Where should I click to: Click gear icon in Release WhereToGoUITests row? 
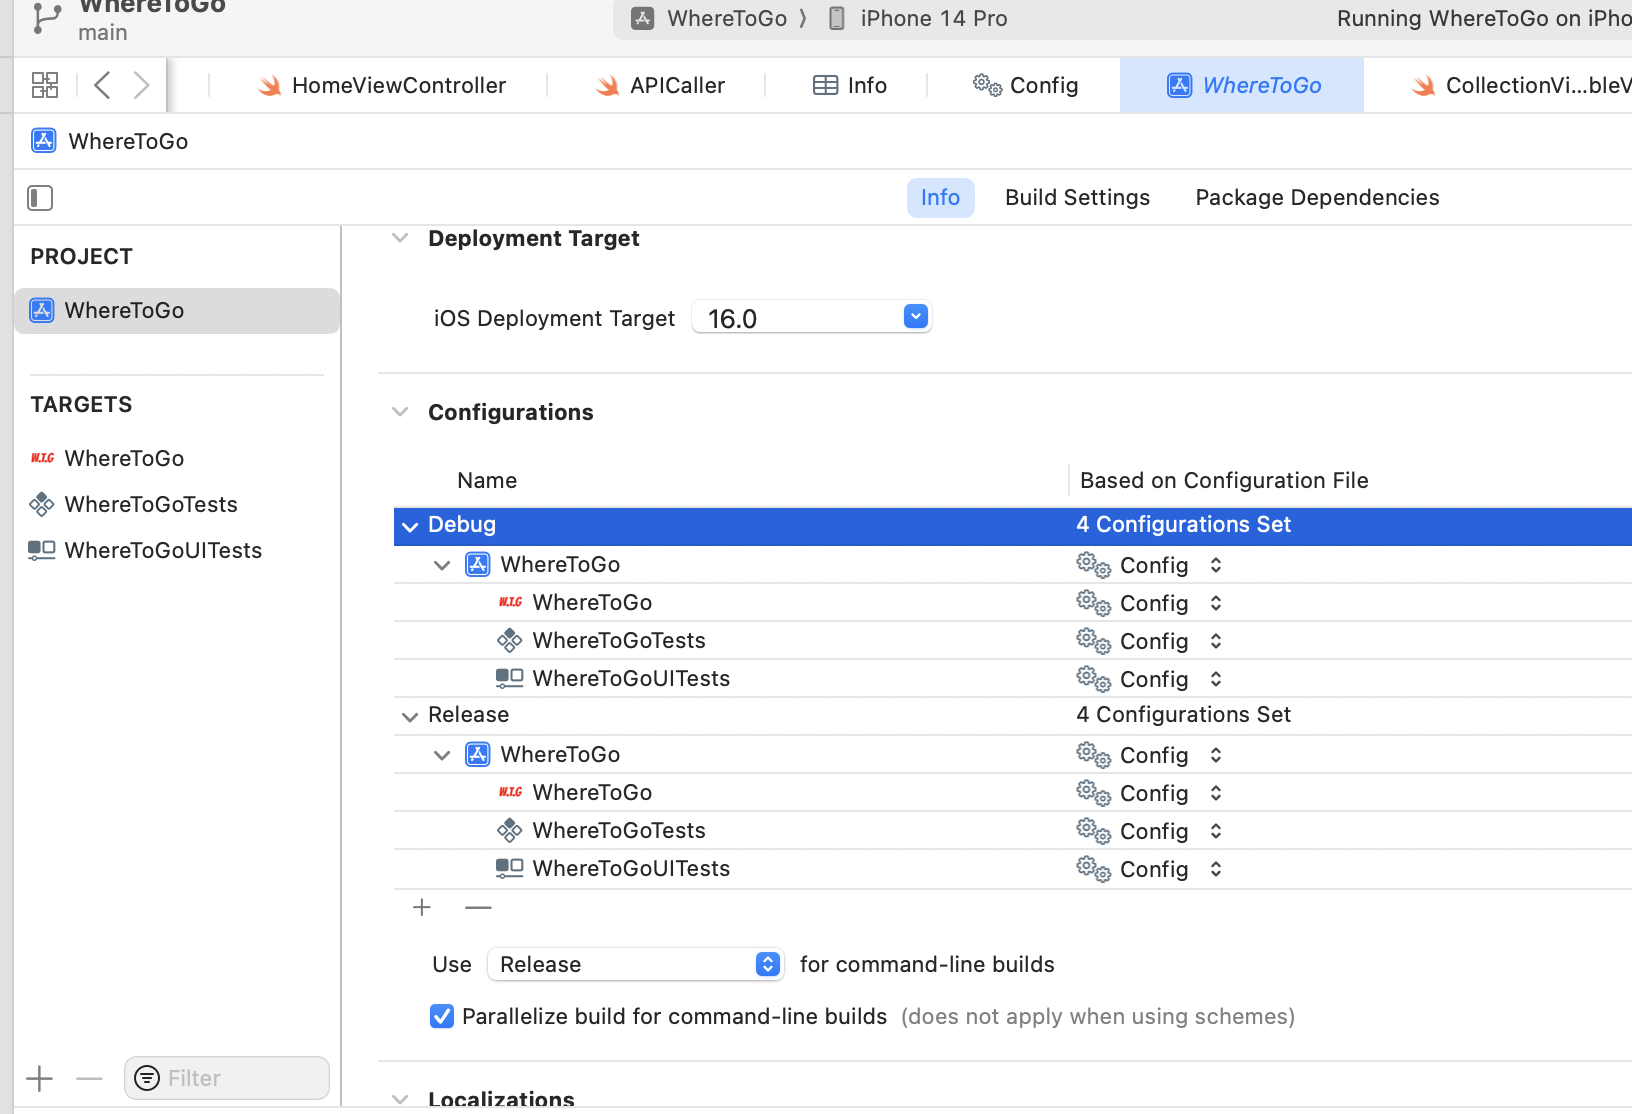pos(1093,868)
